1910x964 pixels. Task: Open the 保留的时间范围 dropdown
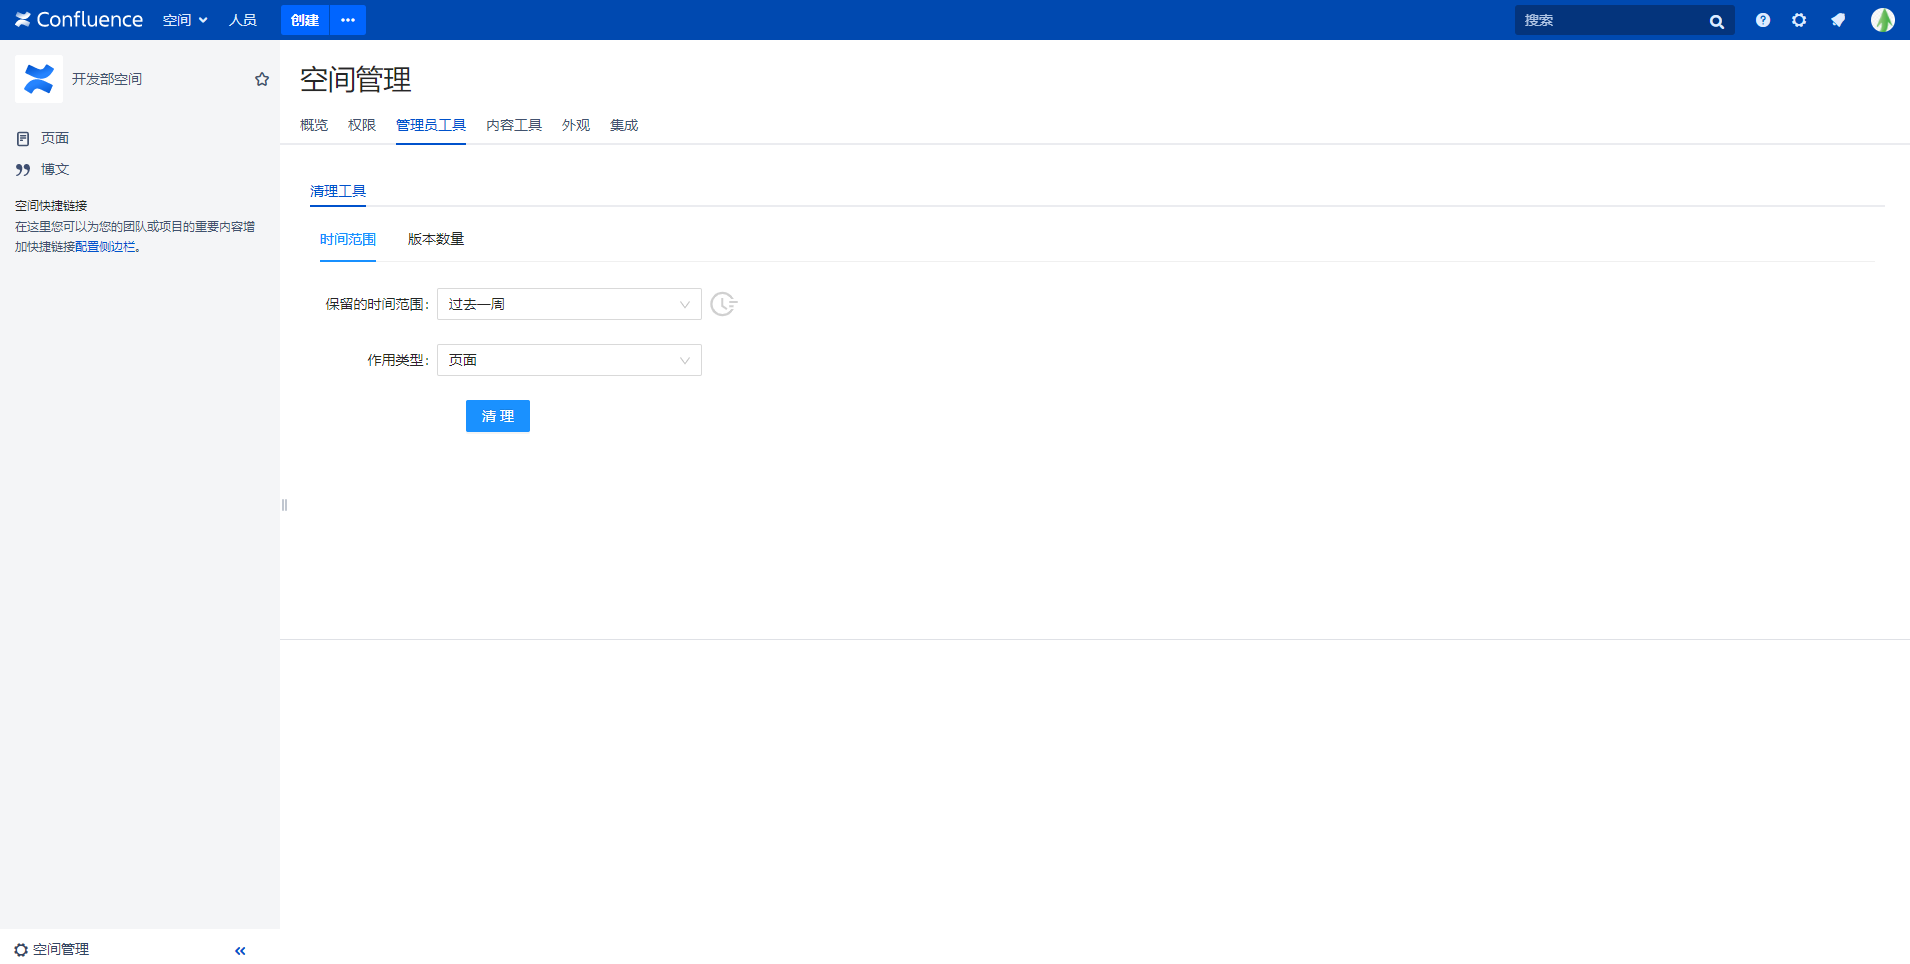point(569,304)
